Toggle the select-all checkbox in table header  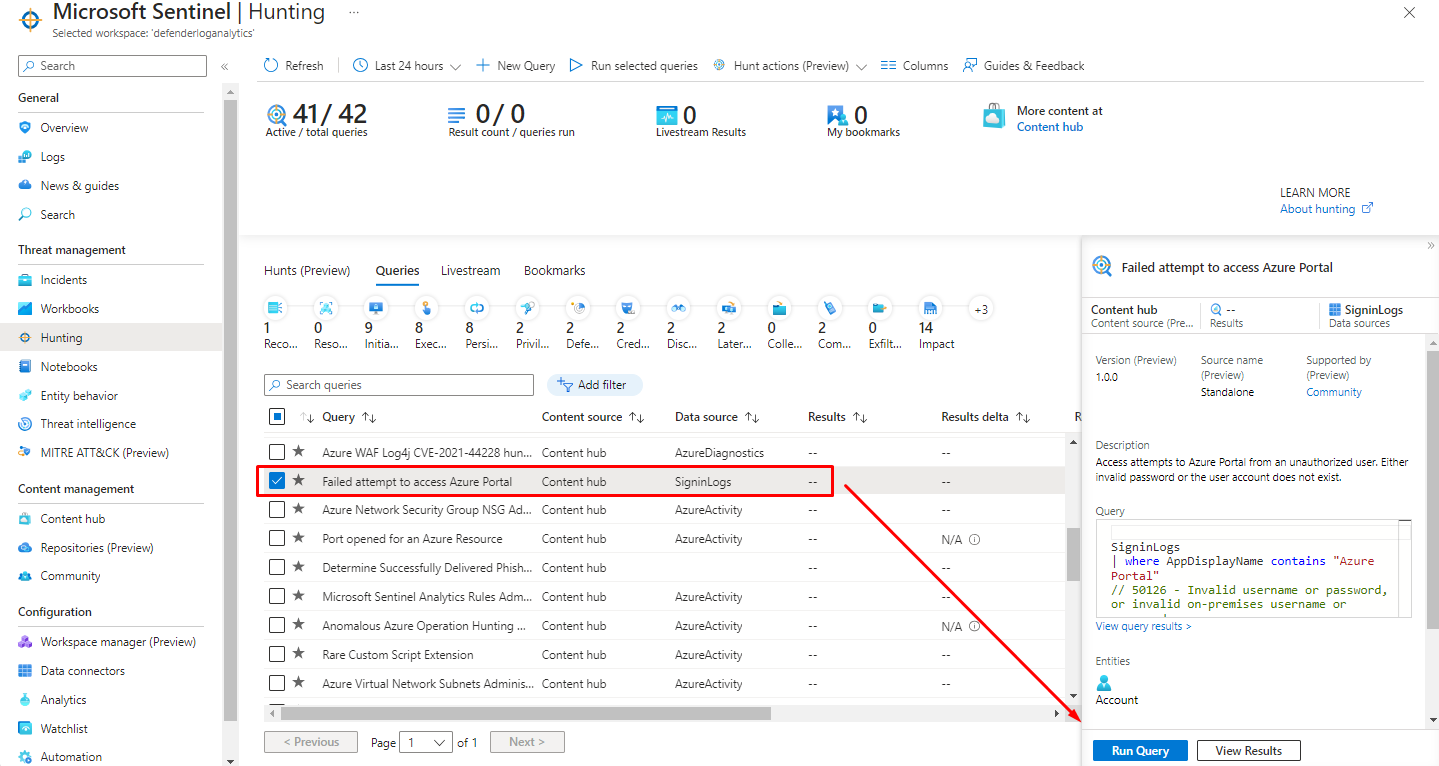(x=277, y=417)
